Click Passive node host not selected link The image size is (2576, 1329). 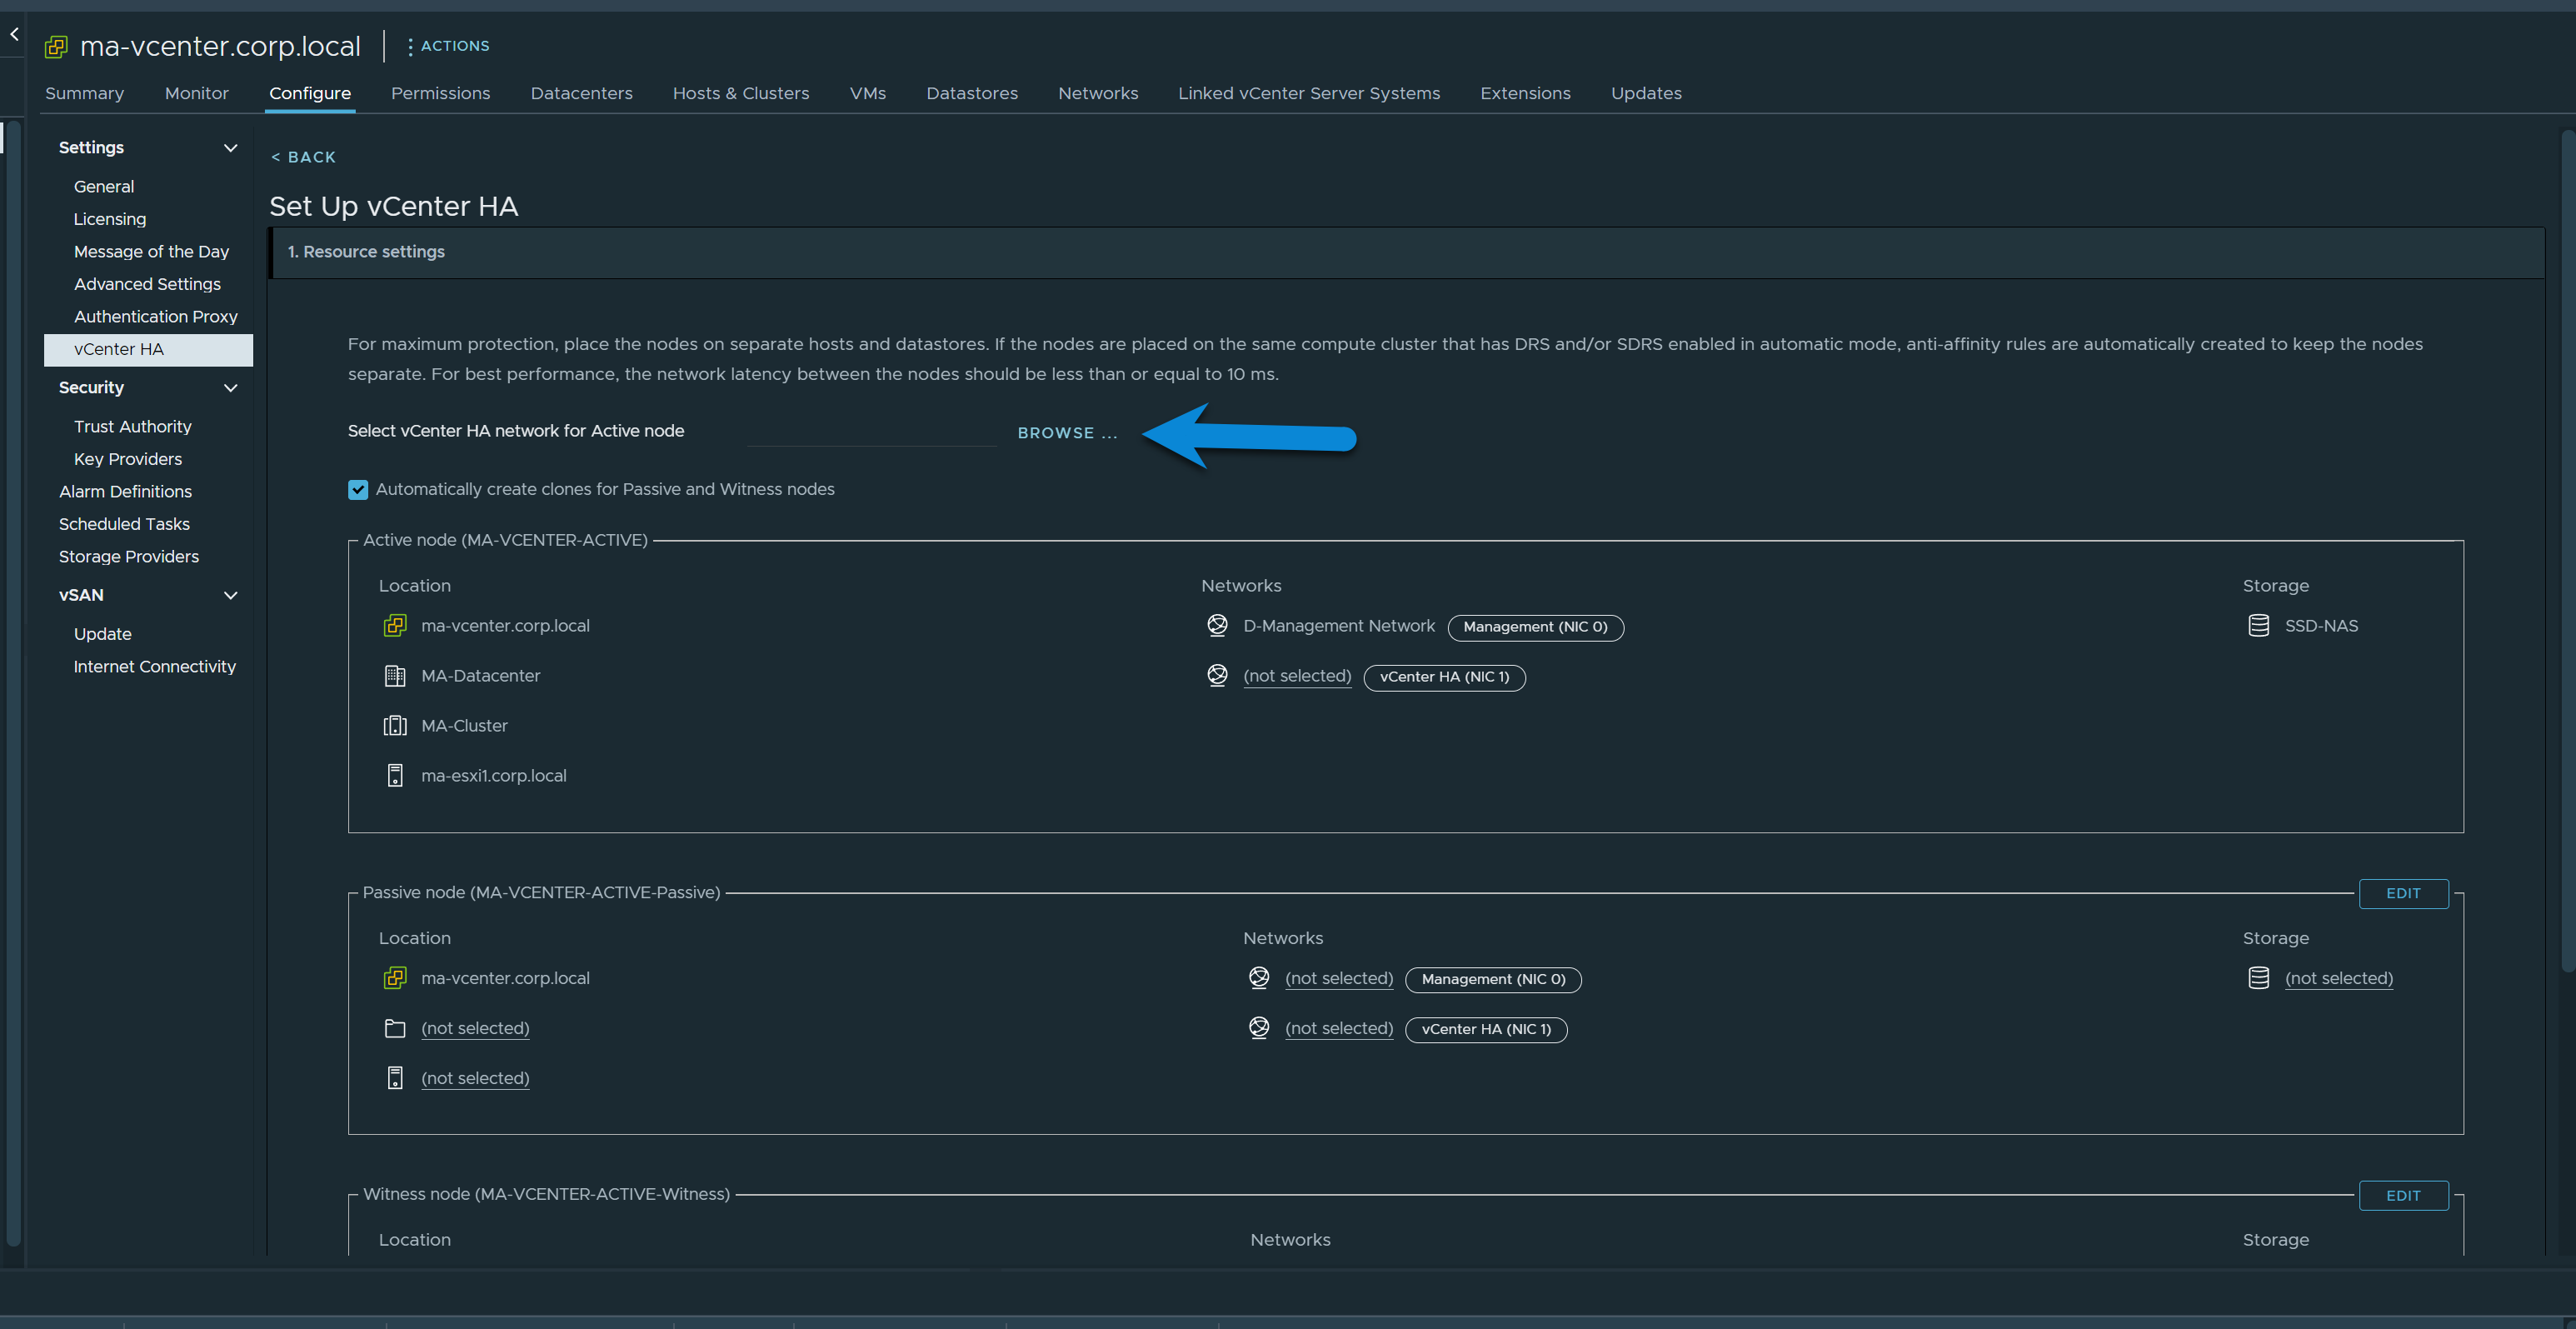[x=475, y=1079]
